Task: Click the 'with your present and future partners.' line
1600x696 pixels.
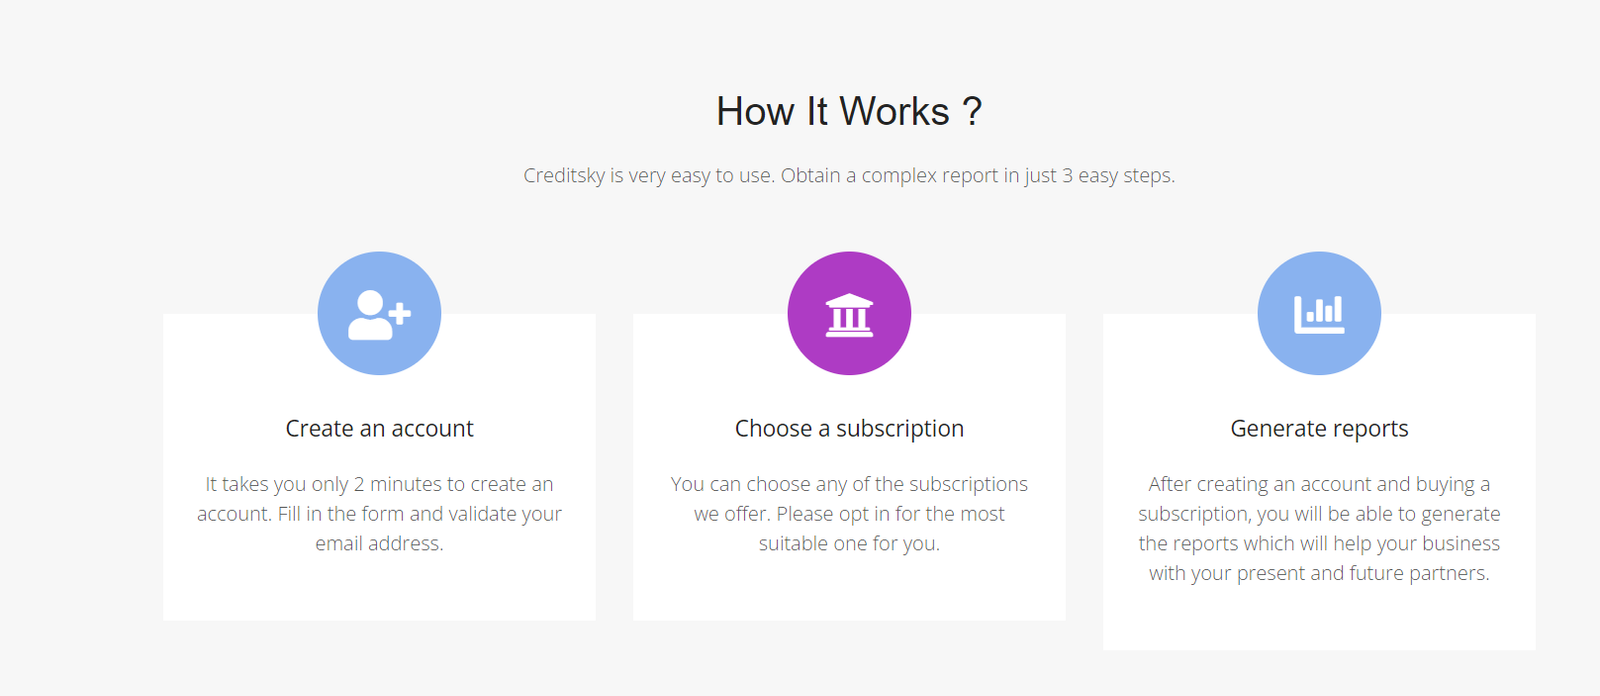Action: pyautogui.click(x=1319, y=574)
